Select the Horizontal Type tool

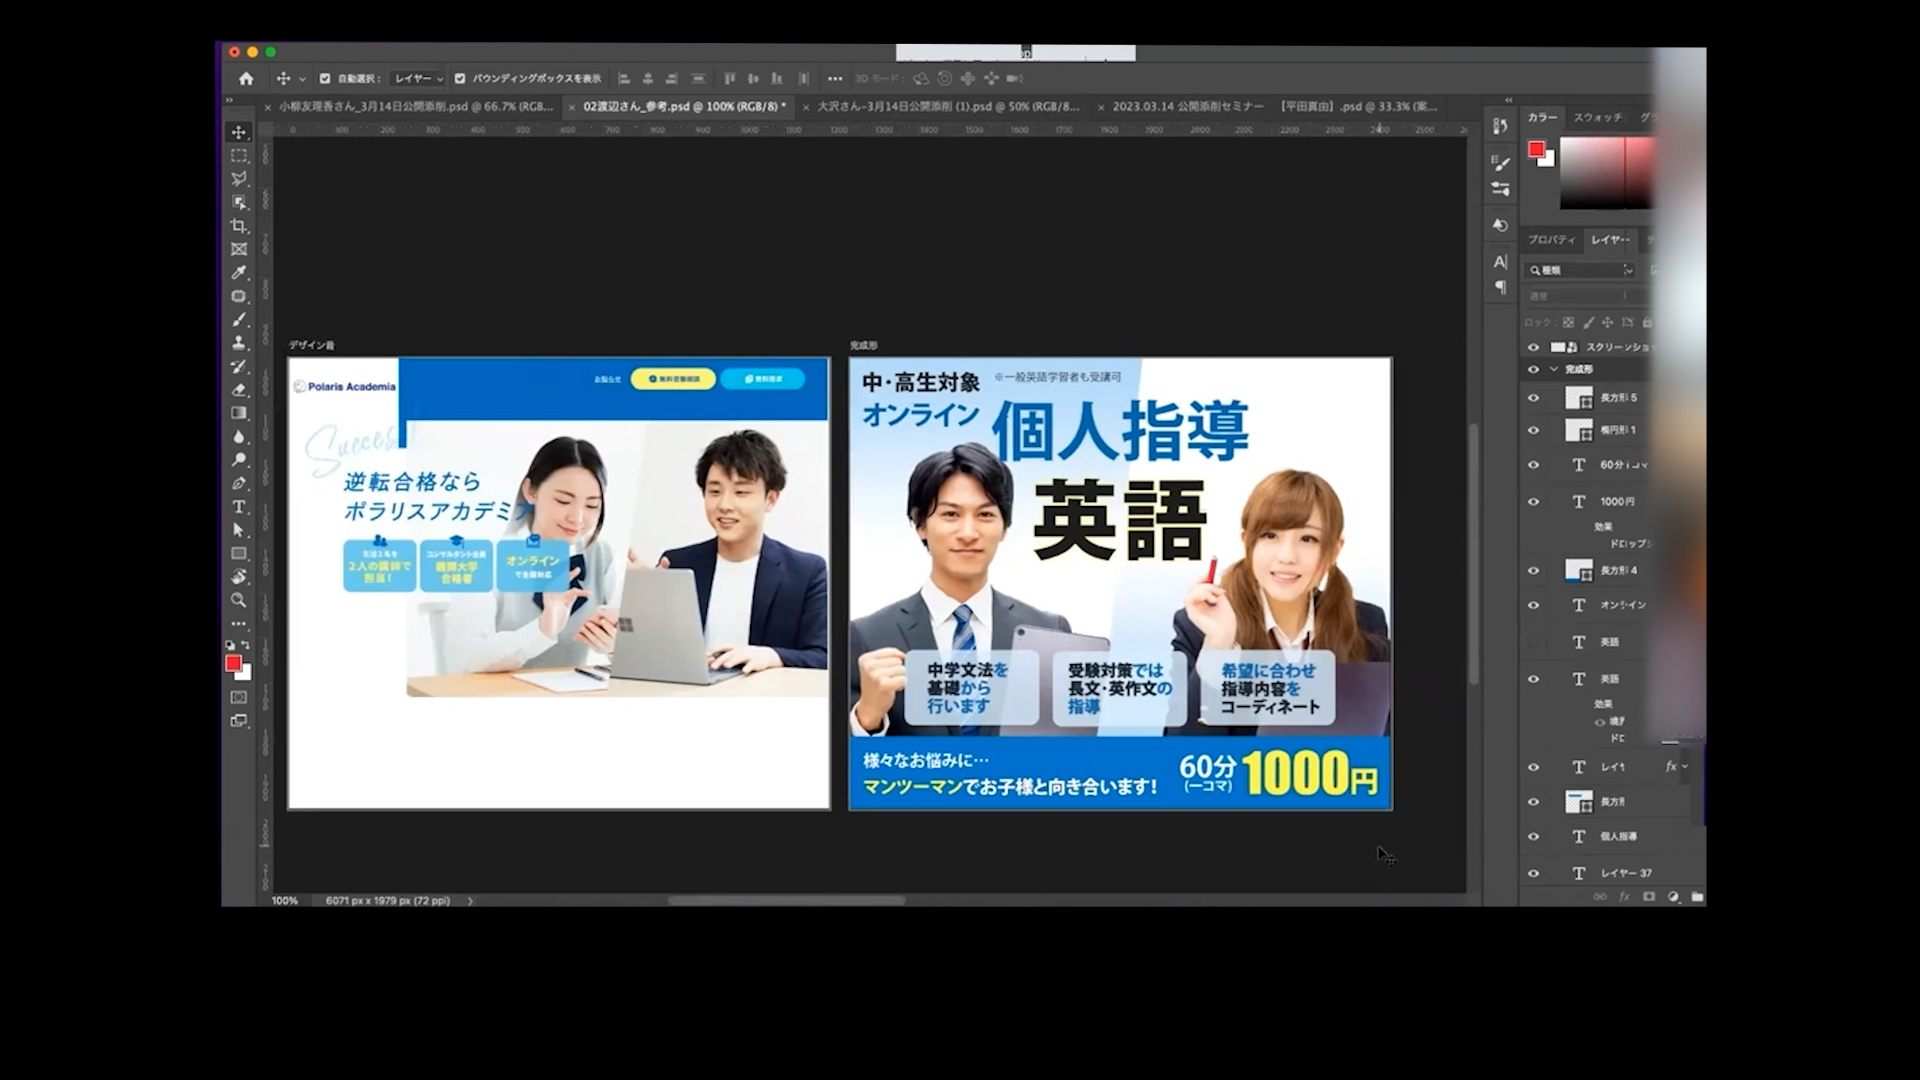pos(239,507)
